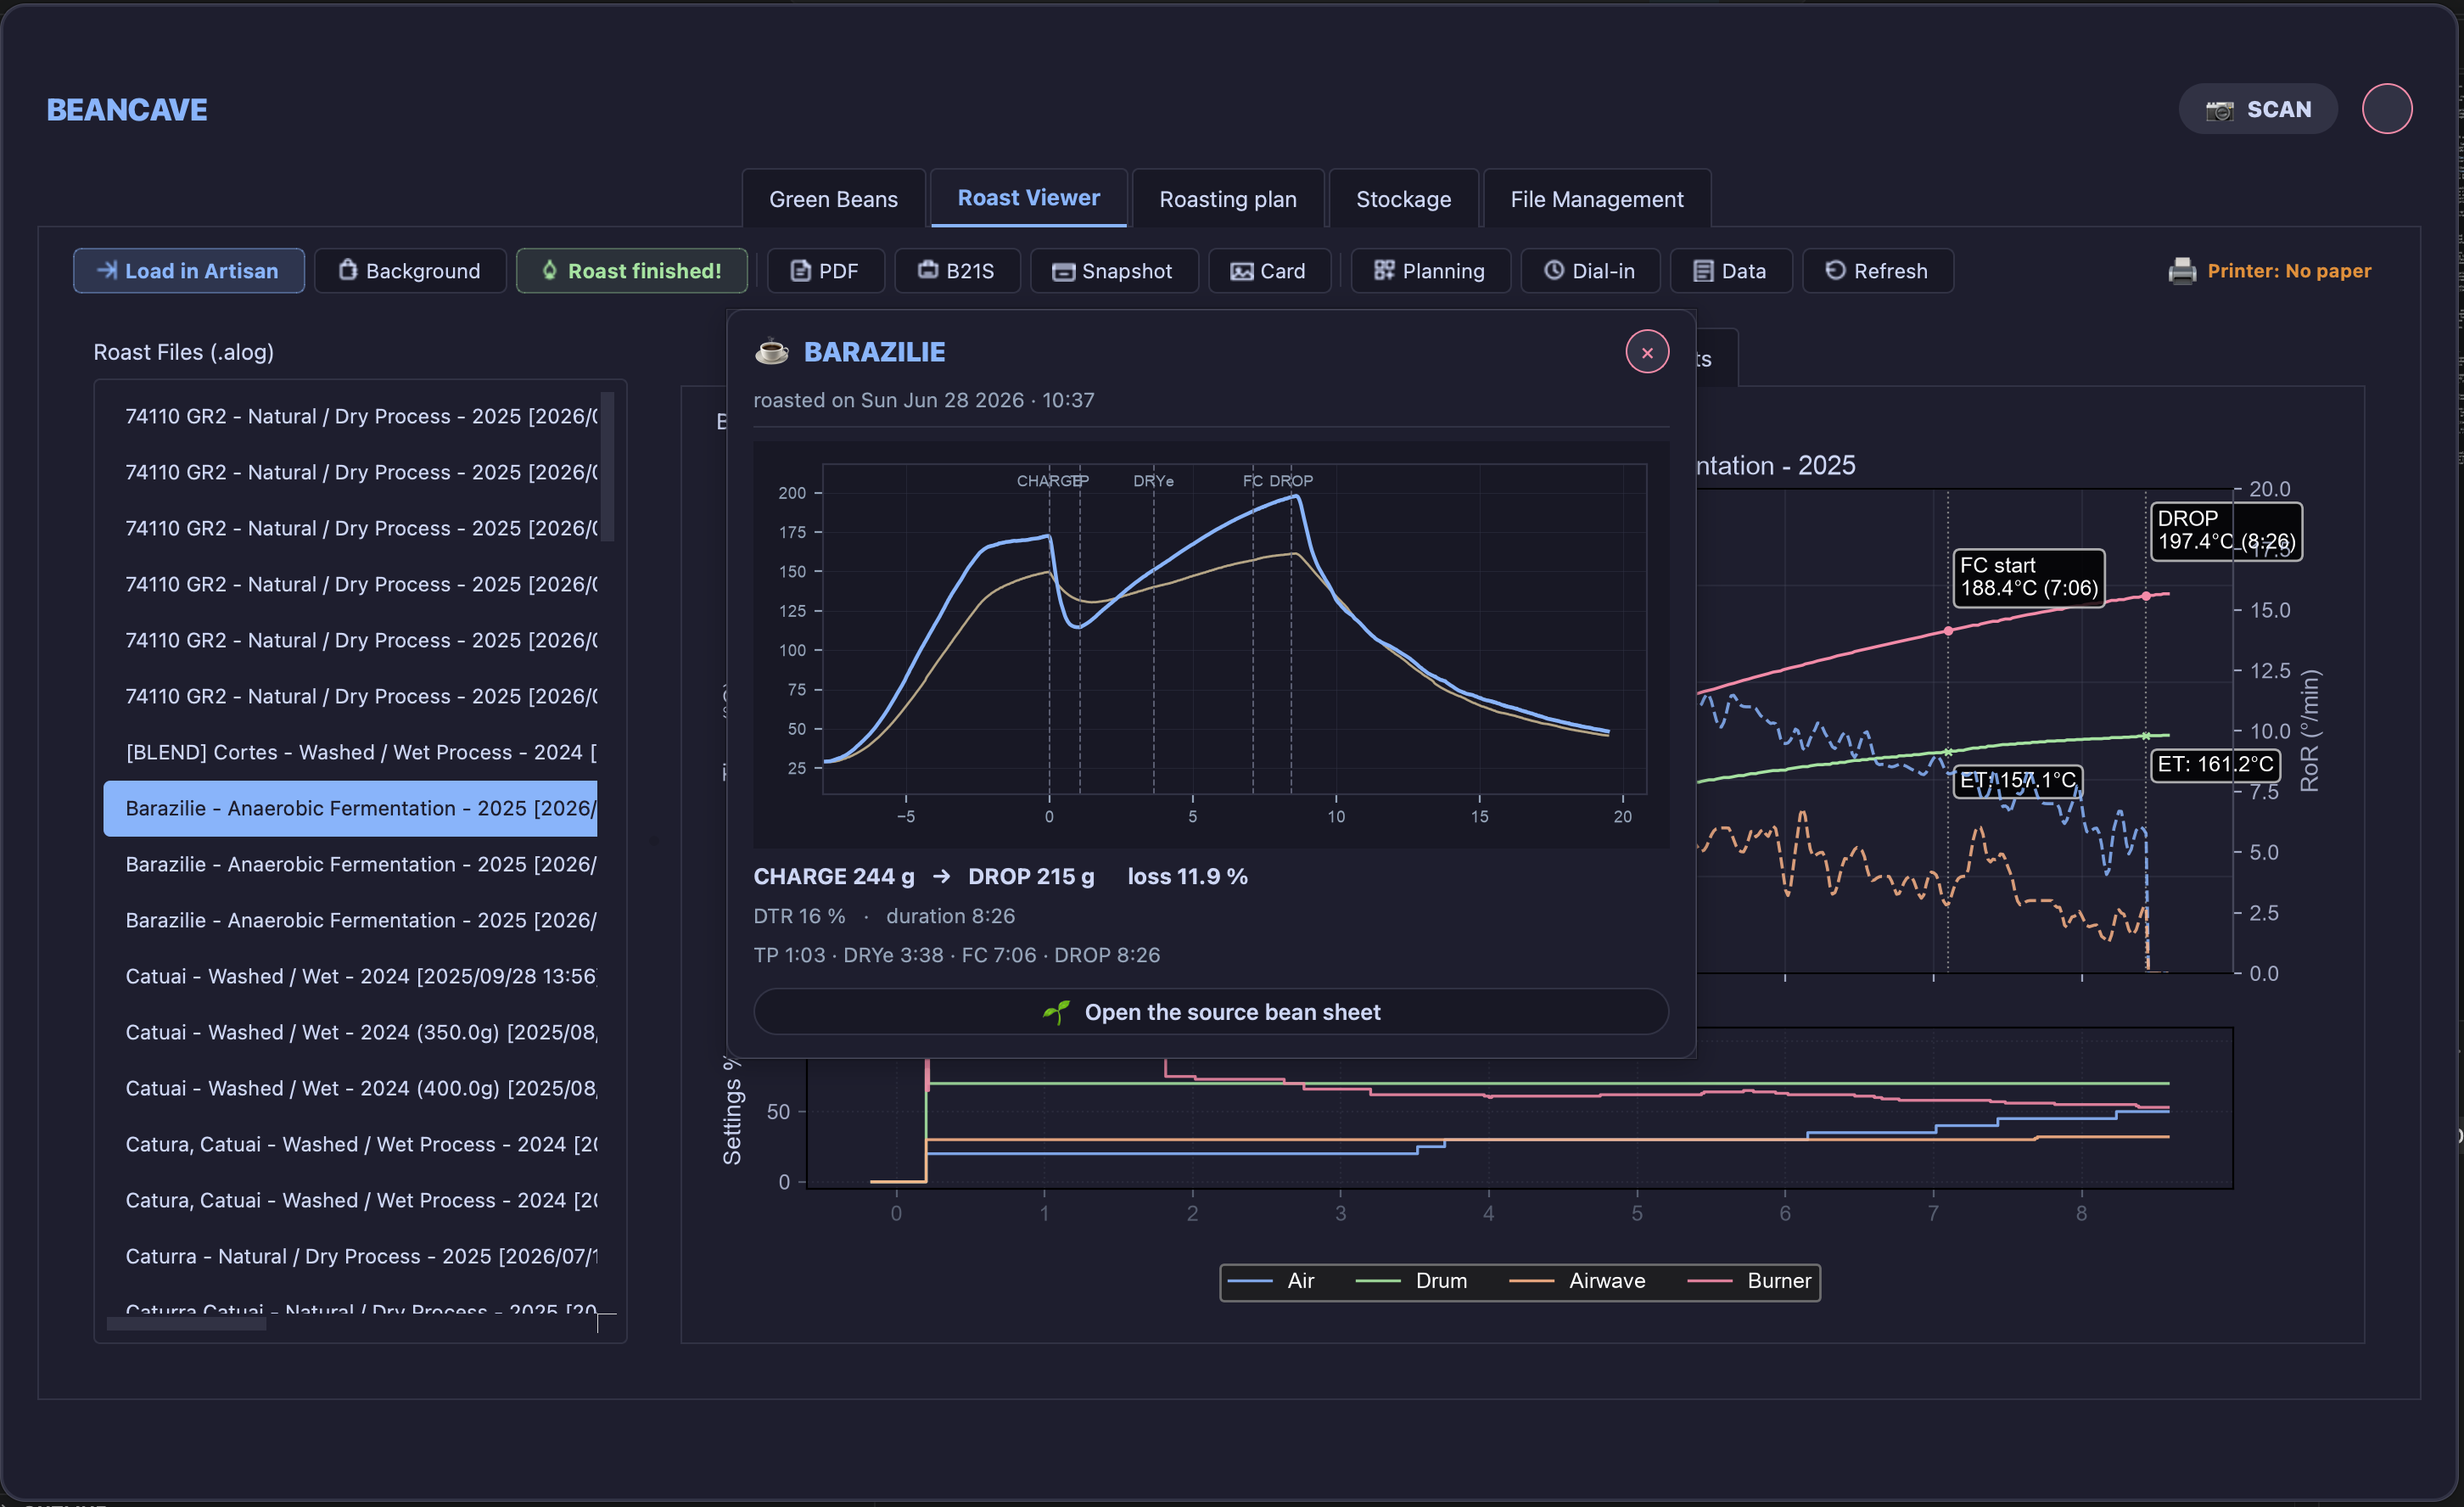Refresh the roast file list
The width and height of the screenshot is (2464, 1507).
pos(1877,271)
